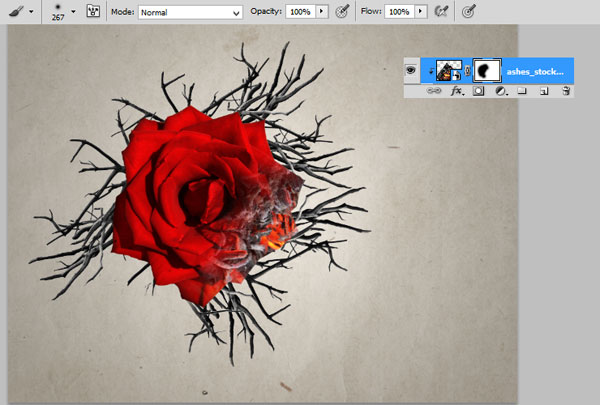Enable airbrush mode
Image resolution: width=600 pixels, height=405 pixels.
(440, 12)
